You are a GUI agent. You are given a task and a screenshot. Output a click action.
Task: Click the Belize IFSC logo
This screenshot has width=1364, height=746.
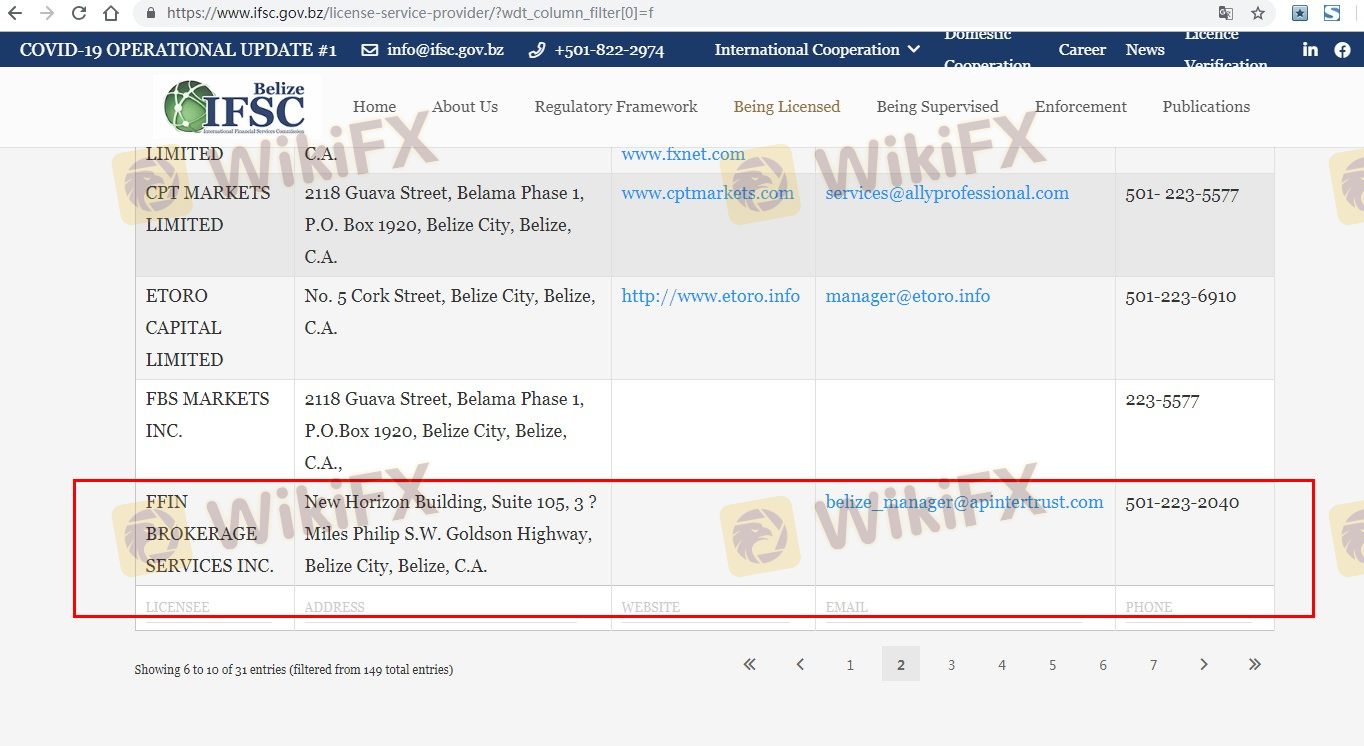[236, 106]
